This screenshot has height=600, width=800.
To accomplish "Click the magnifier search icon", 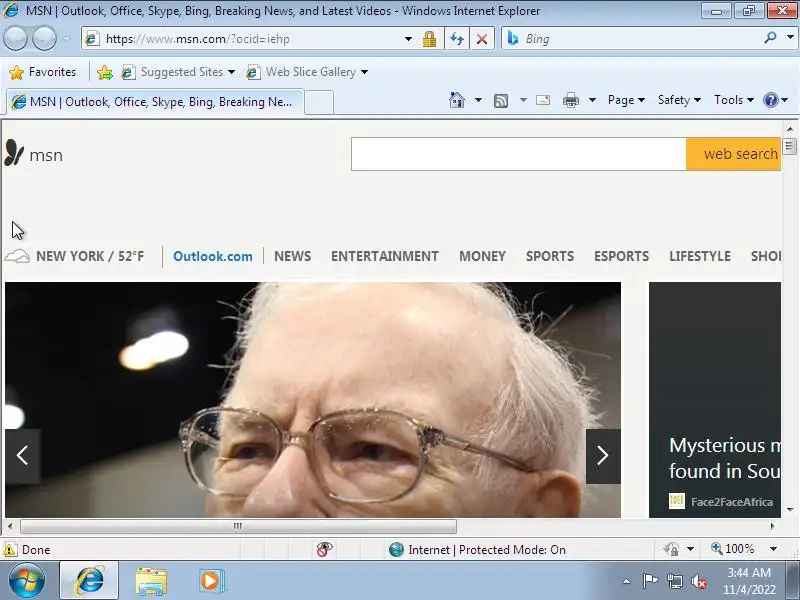I will pos(770,38).
